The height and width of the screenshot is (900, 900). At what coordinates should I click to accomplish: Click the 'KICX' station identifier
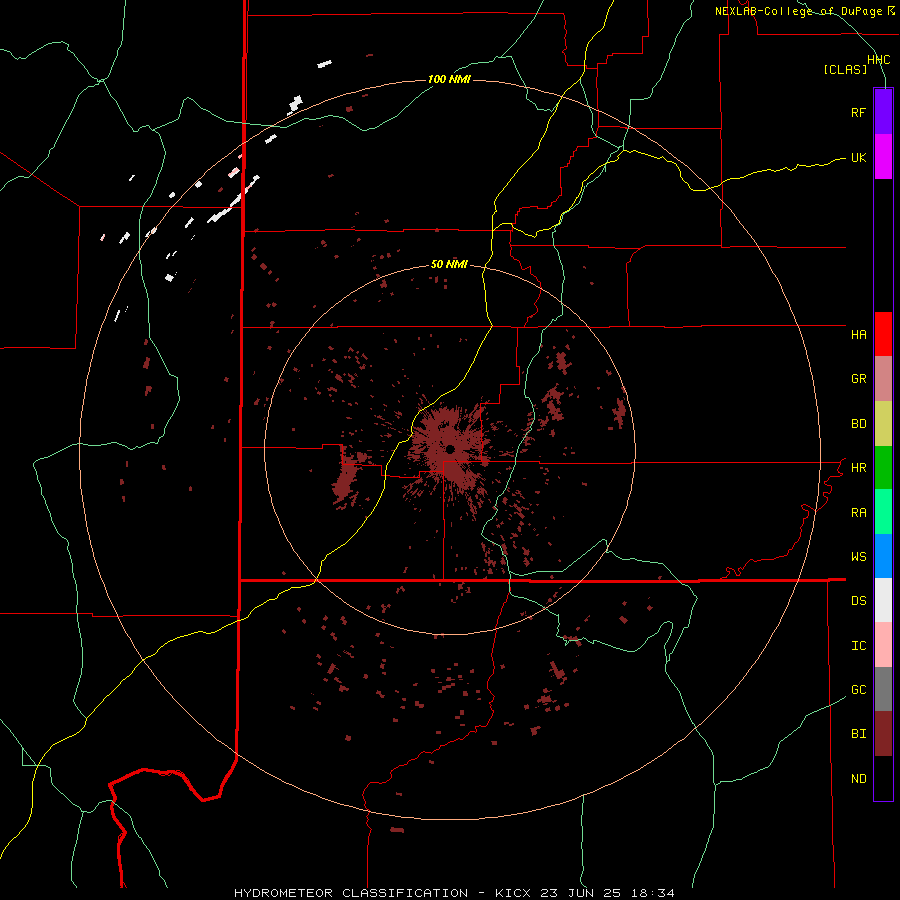pos(513,893)
